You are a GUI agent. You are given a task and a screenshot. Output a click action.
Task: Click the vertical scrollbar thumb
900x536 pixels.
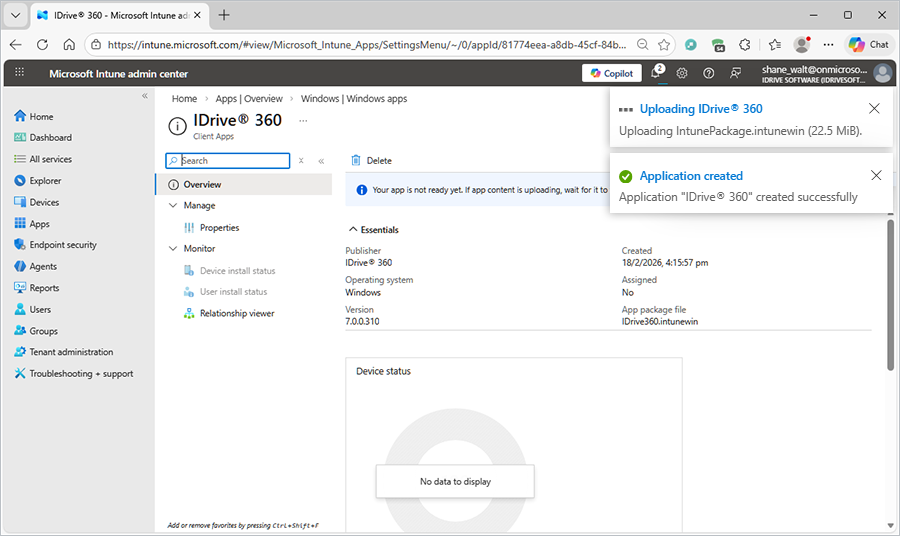(890, 294)
